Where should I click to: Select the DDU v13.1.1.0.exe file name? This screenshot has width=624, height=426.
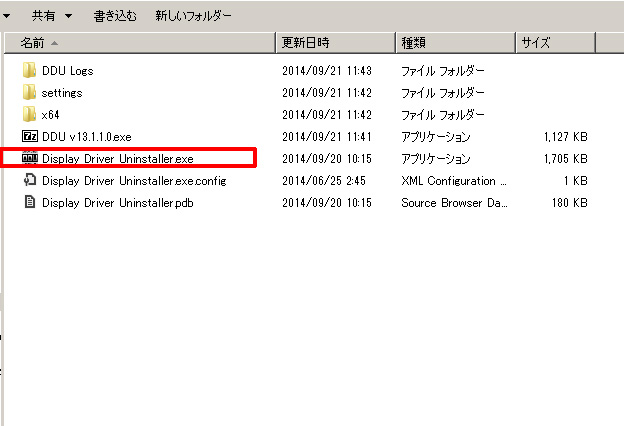click(x=87, y=137)
